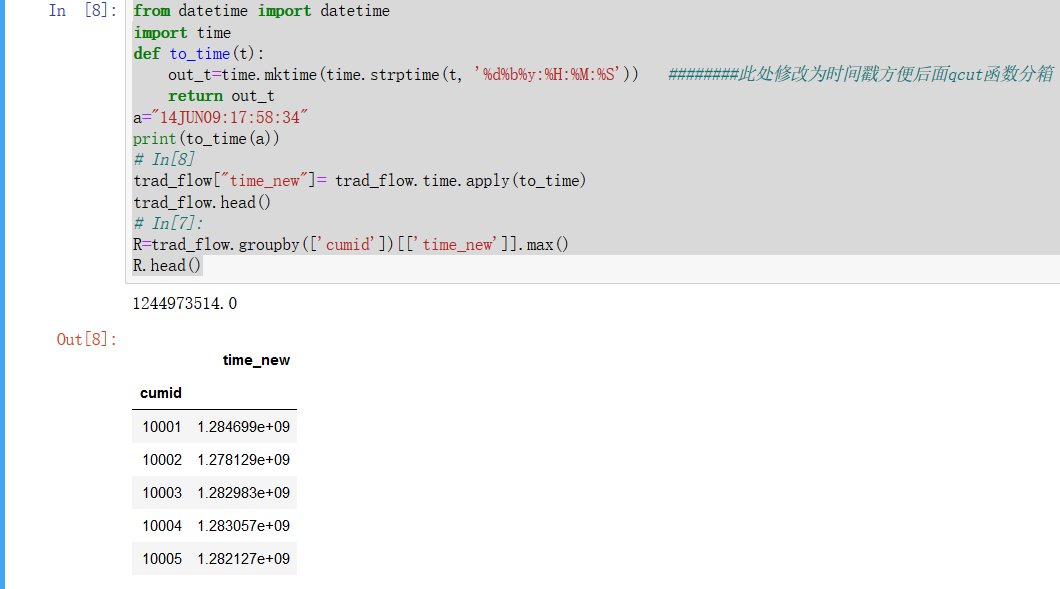Click the index value 10005
Image resolution: width=1060 pixels, height=589 pixels.
(x=162, y=559)
